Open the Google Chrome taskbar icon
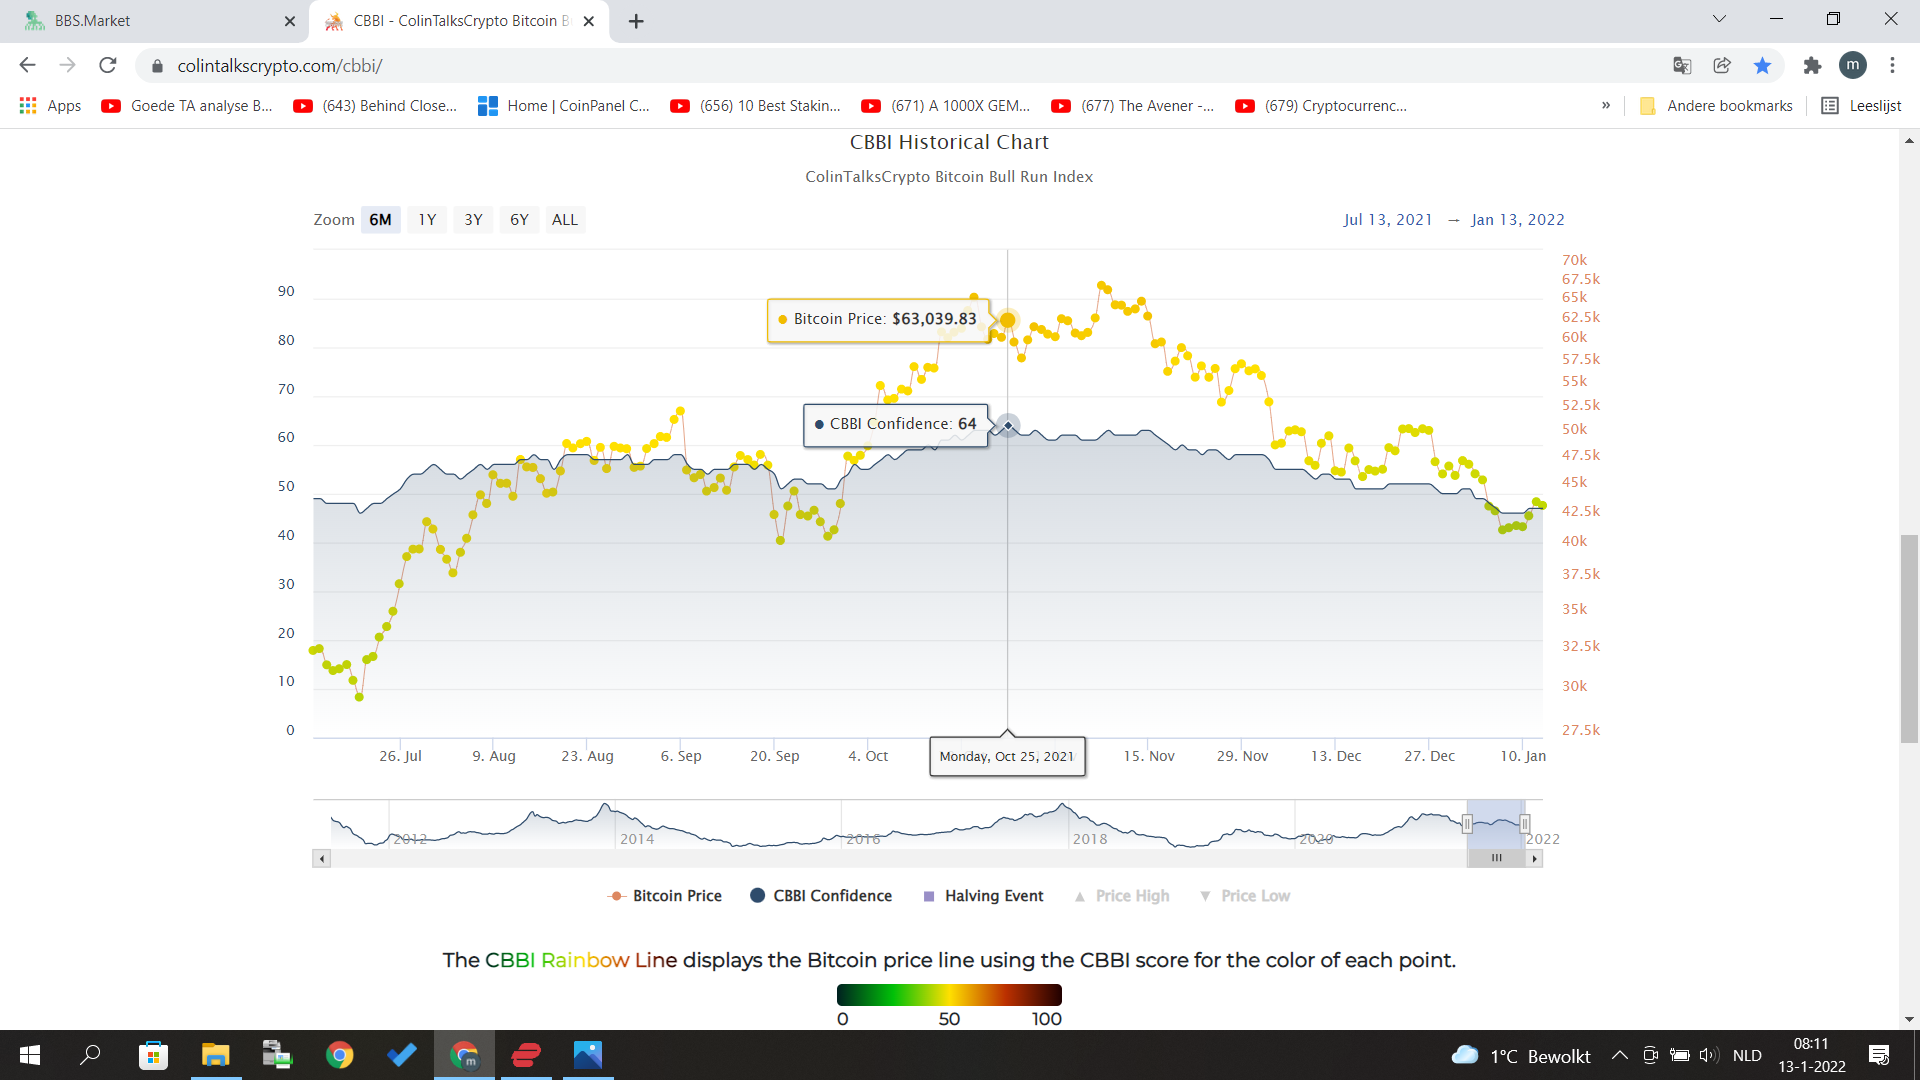This screenshot has height=1080, width=1920. [x=339, y=1055]
